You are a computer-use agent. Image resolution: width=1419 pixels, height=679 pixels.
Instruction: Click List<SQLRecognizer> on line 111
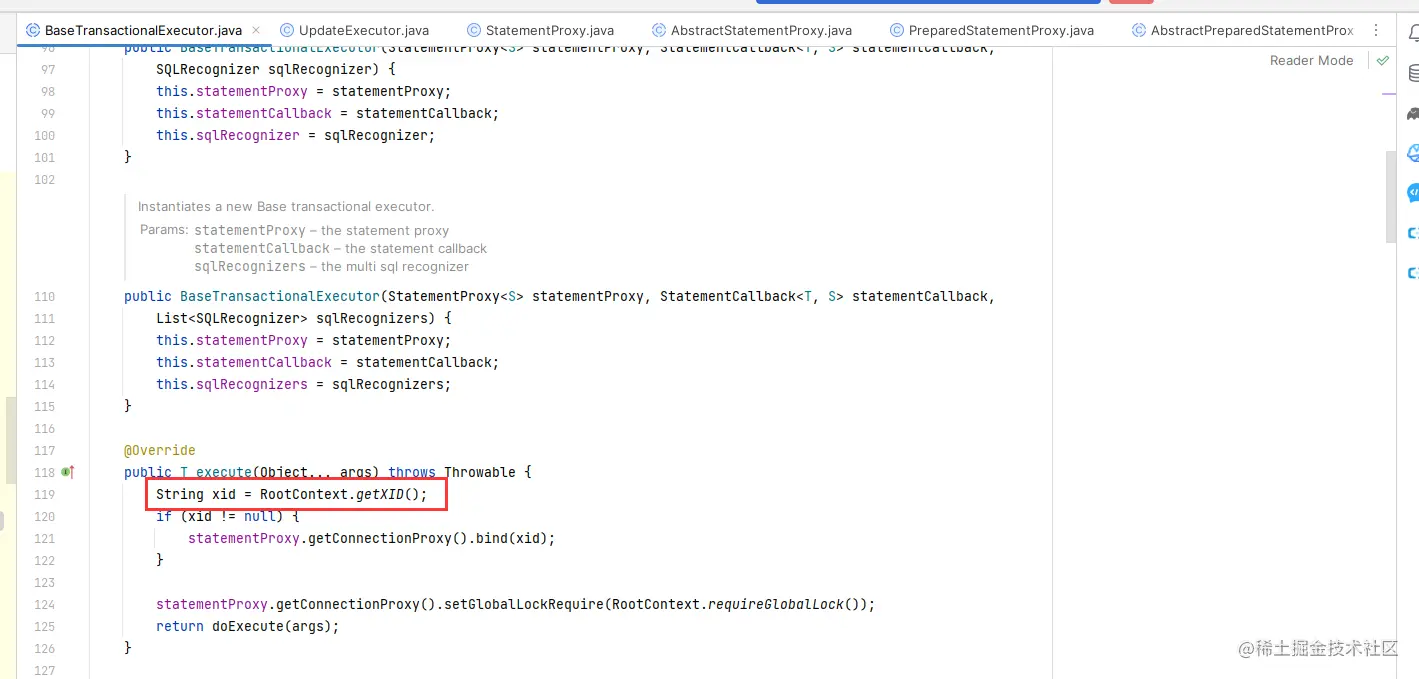(232, 318)
